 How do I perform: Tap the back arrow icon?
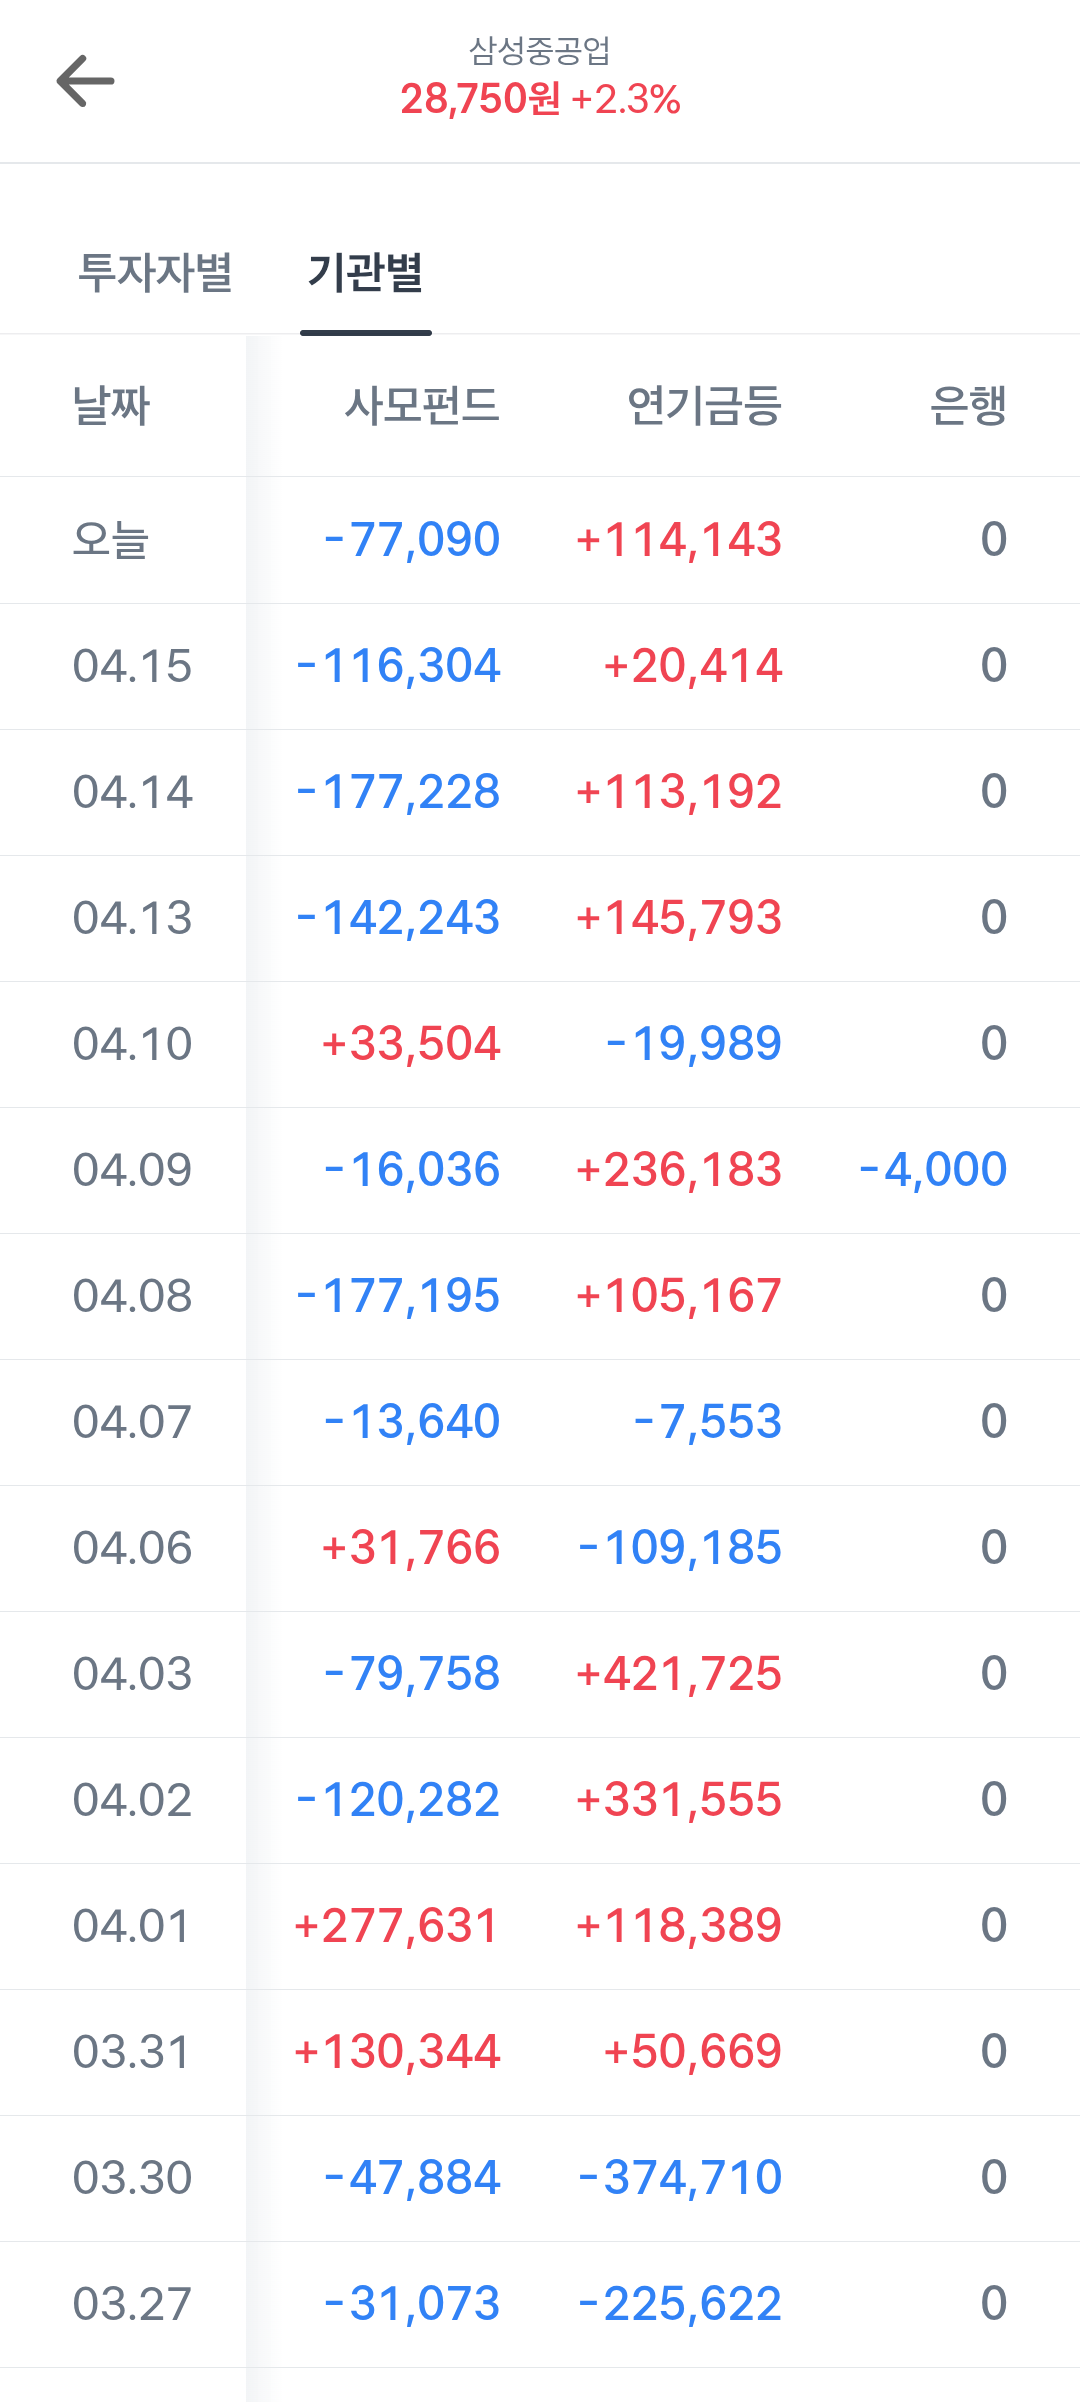[86, 81]
